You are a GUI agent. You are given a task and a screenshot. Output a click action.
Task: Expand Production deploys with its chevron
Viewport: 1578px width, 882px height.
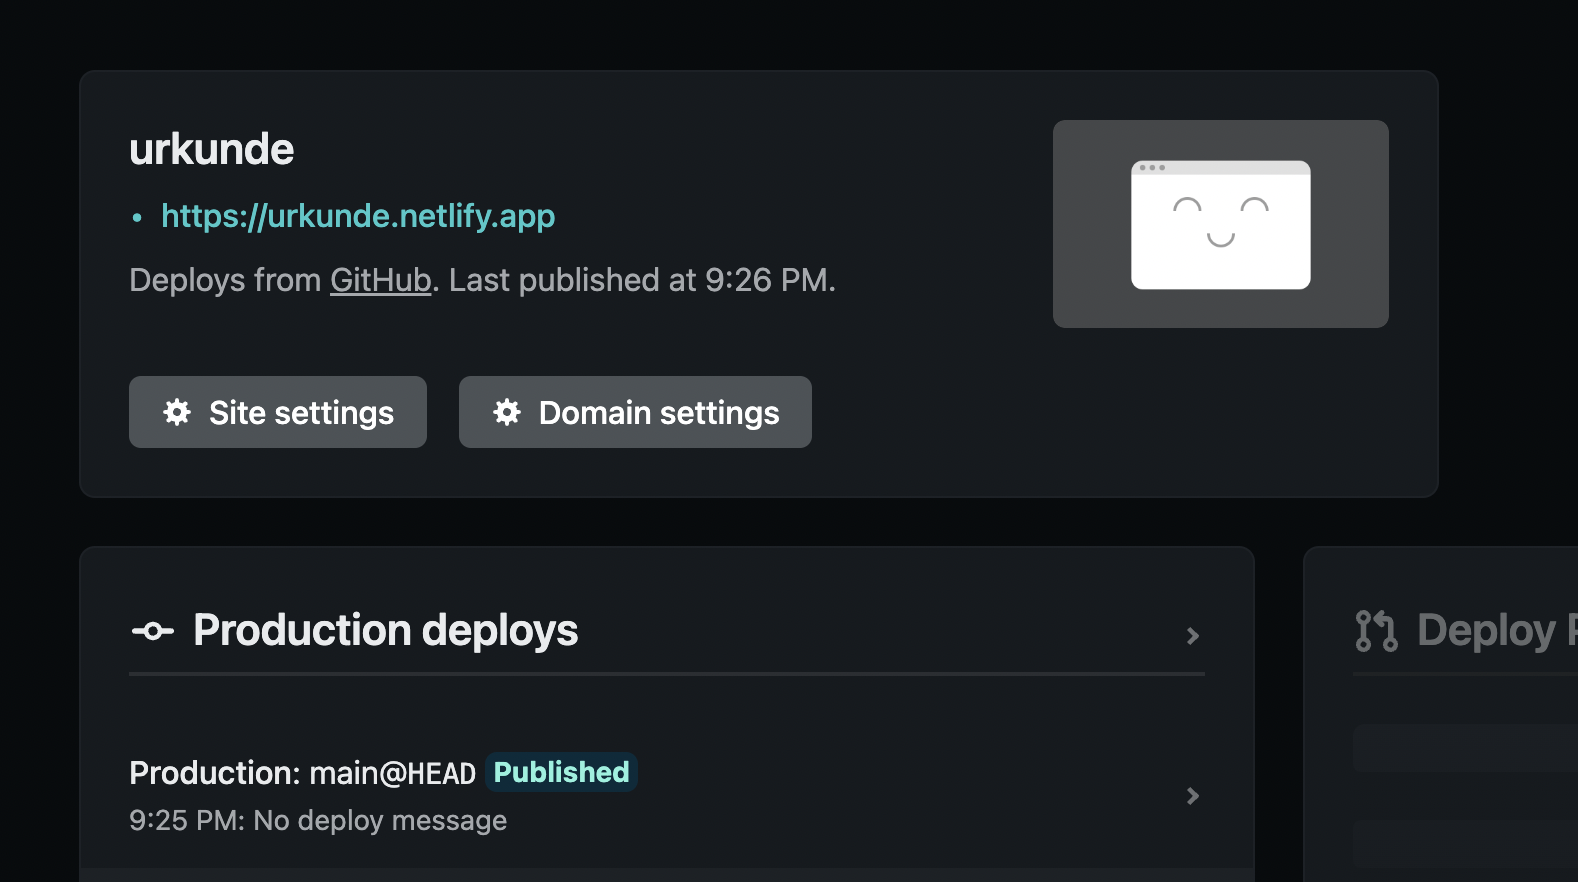click(1192, 636)
